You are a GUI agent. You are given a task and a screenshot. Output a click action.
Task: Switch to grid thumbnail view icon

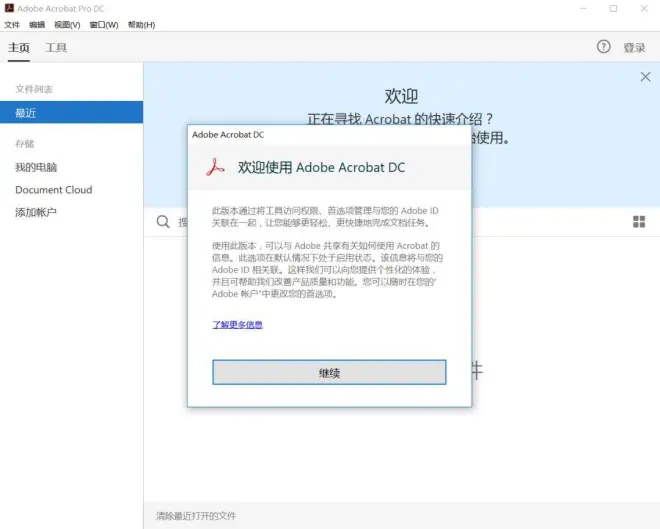[x=639, y=221]
